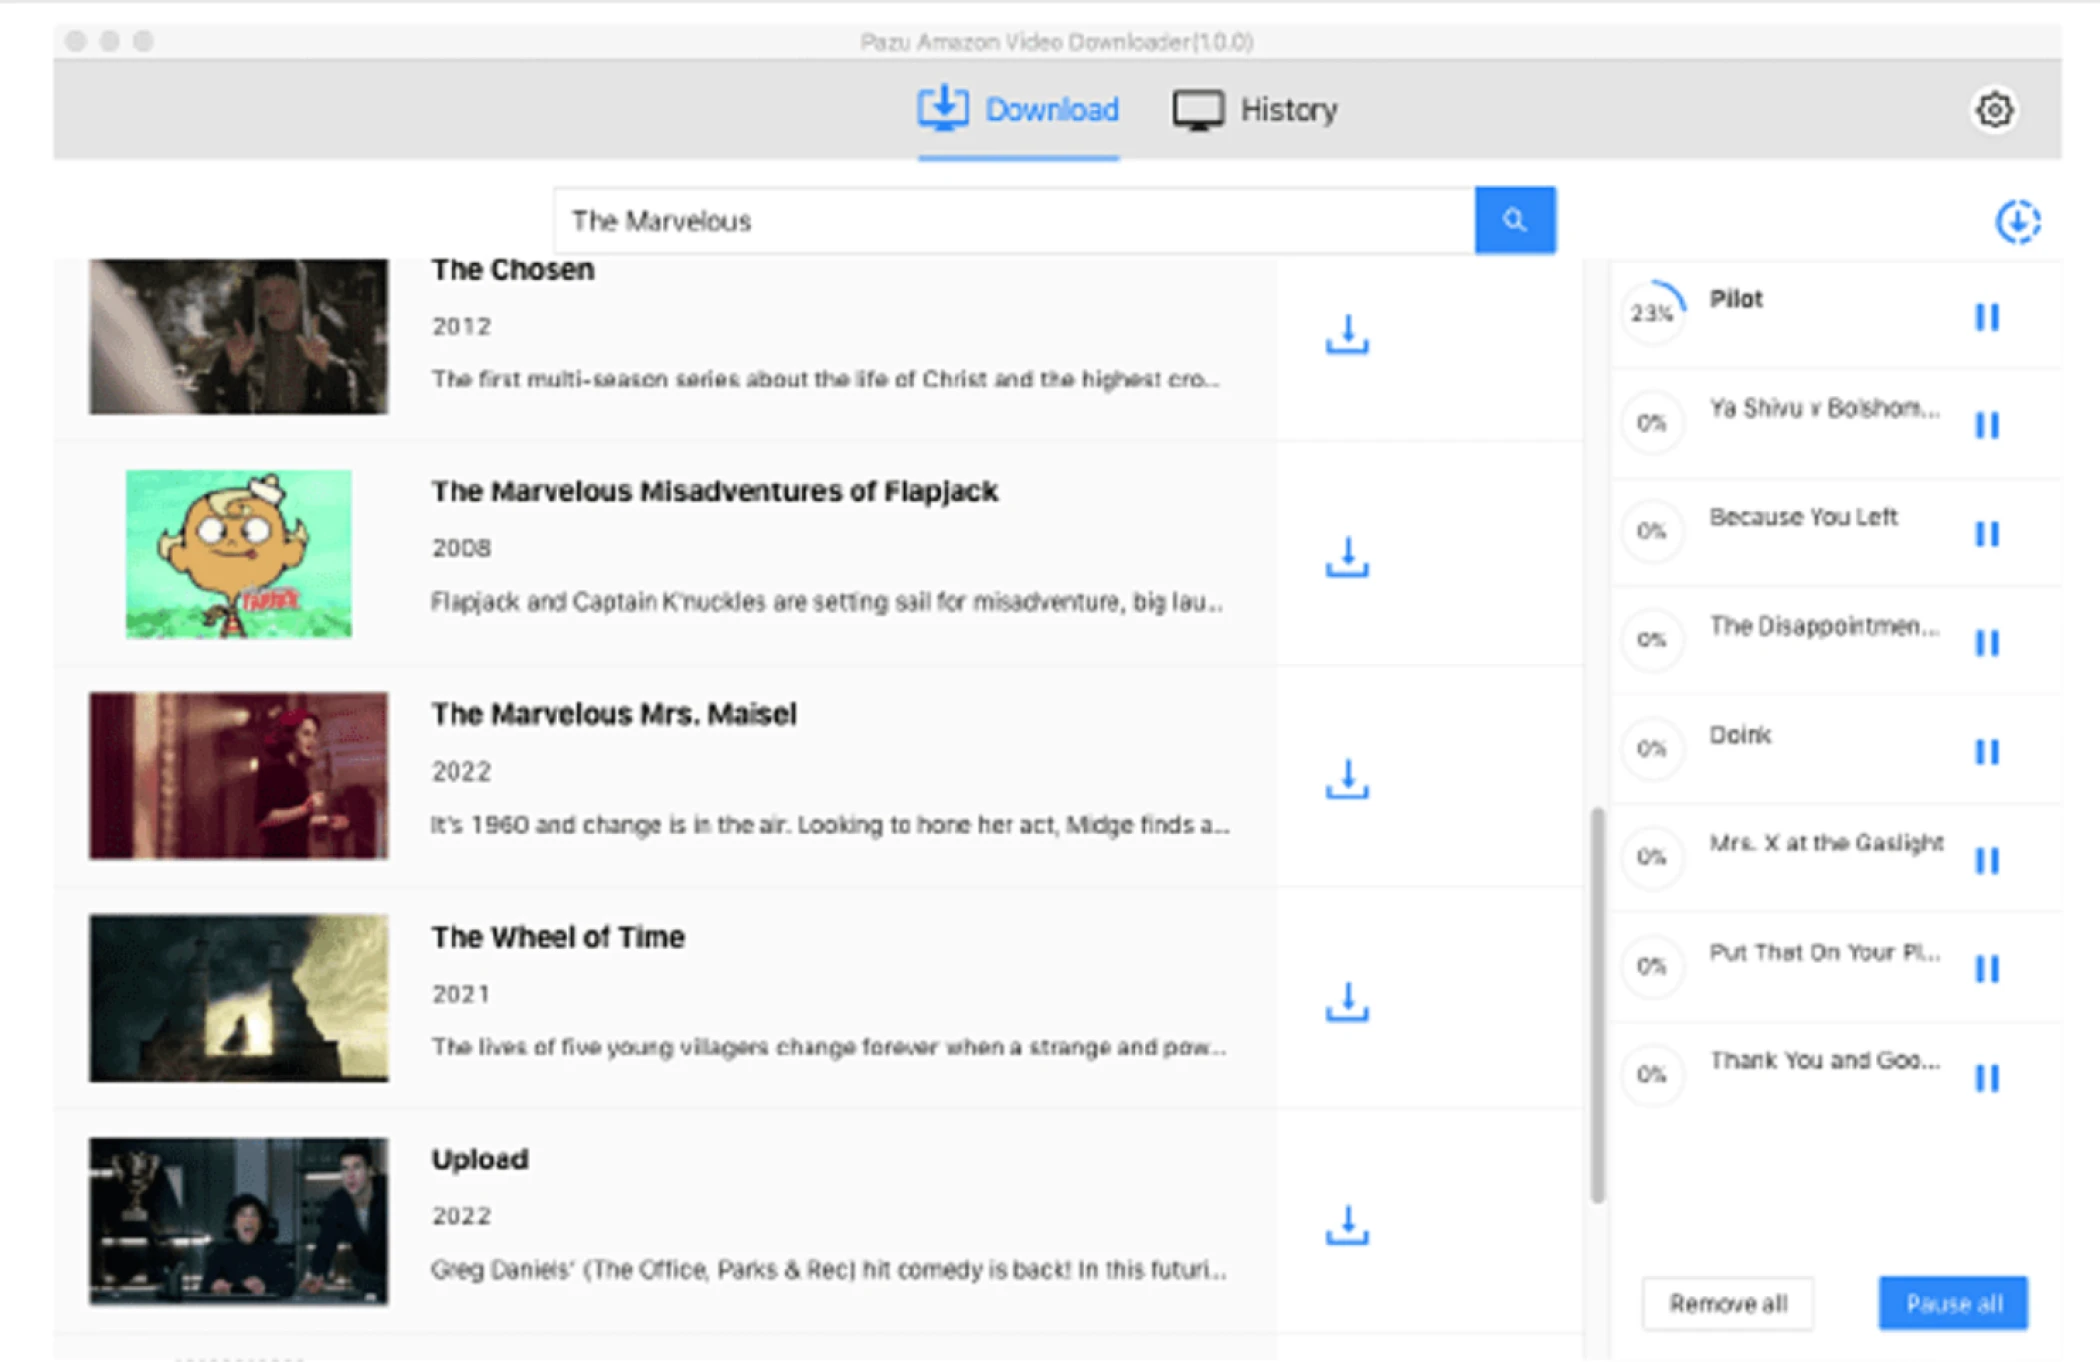Screen dimensions: 2100x1362
Task: Download The Marvelous Mrs. Maisel
Action: point(1347,779)
